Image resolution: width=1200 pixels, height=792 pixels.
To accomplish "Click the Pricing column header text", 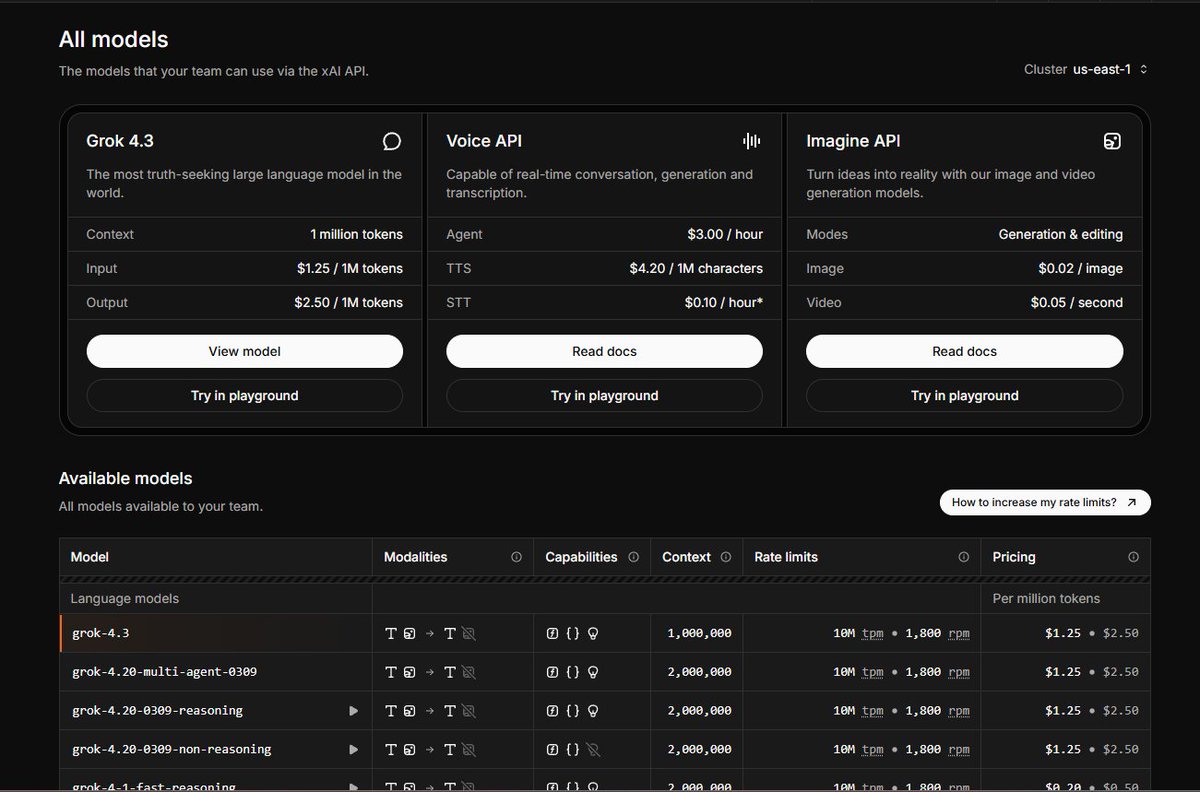I will point(1014,557).
